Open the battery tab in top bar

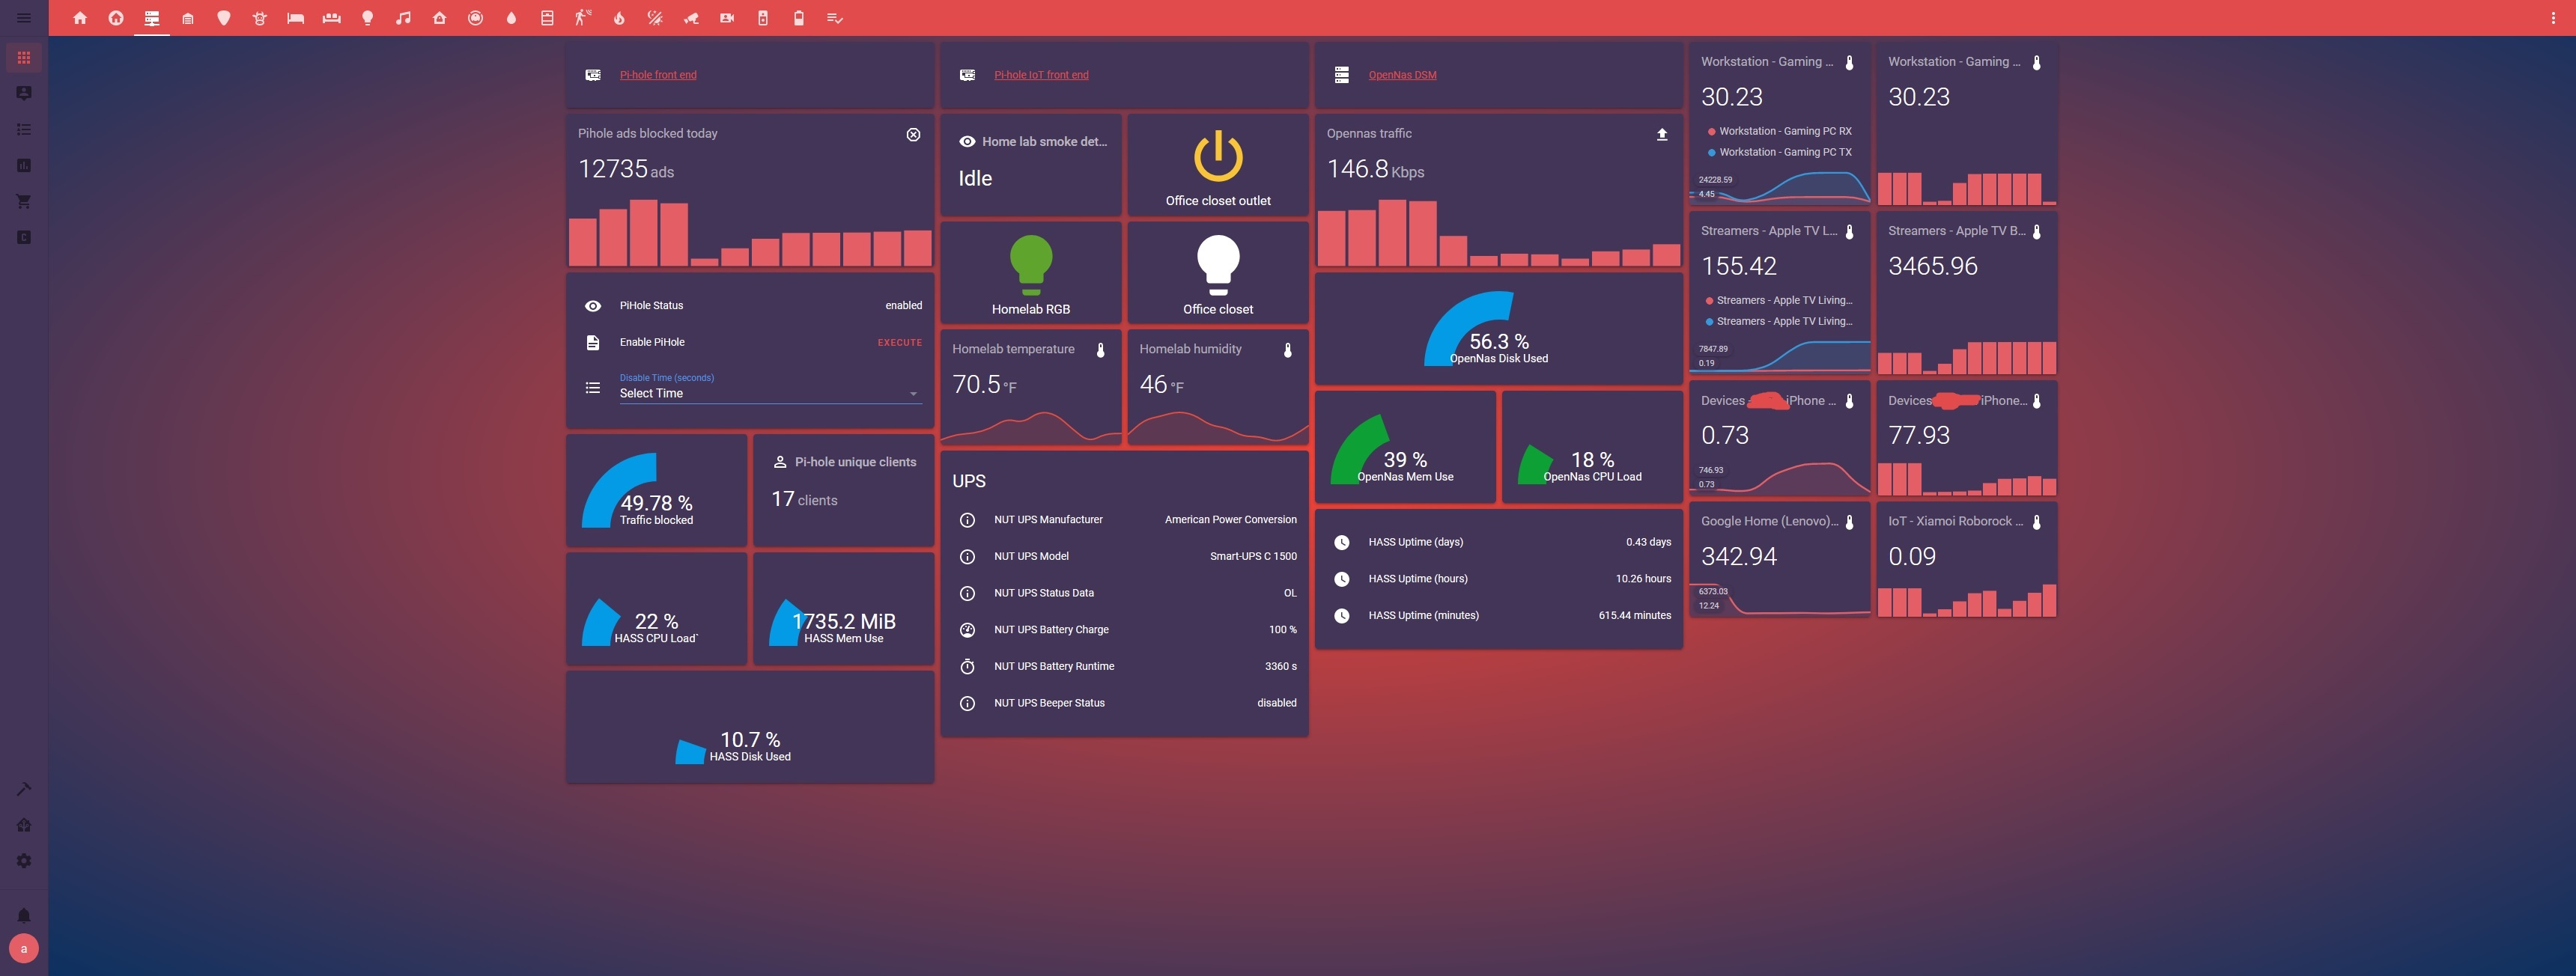pyautogui.click(x=798, y=18)
